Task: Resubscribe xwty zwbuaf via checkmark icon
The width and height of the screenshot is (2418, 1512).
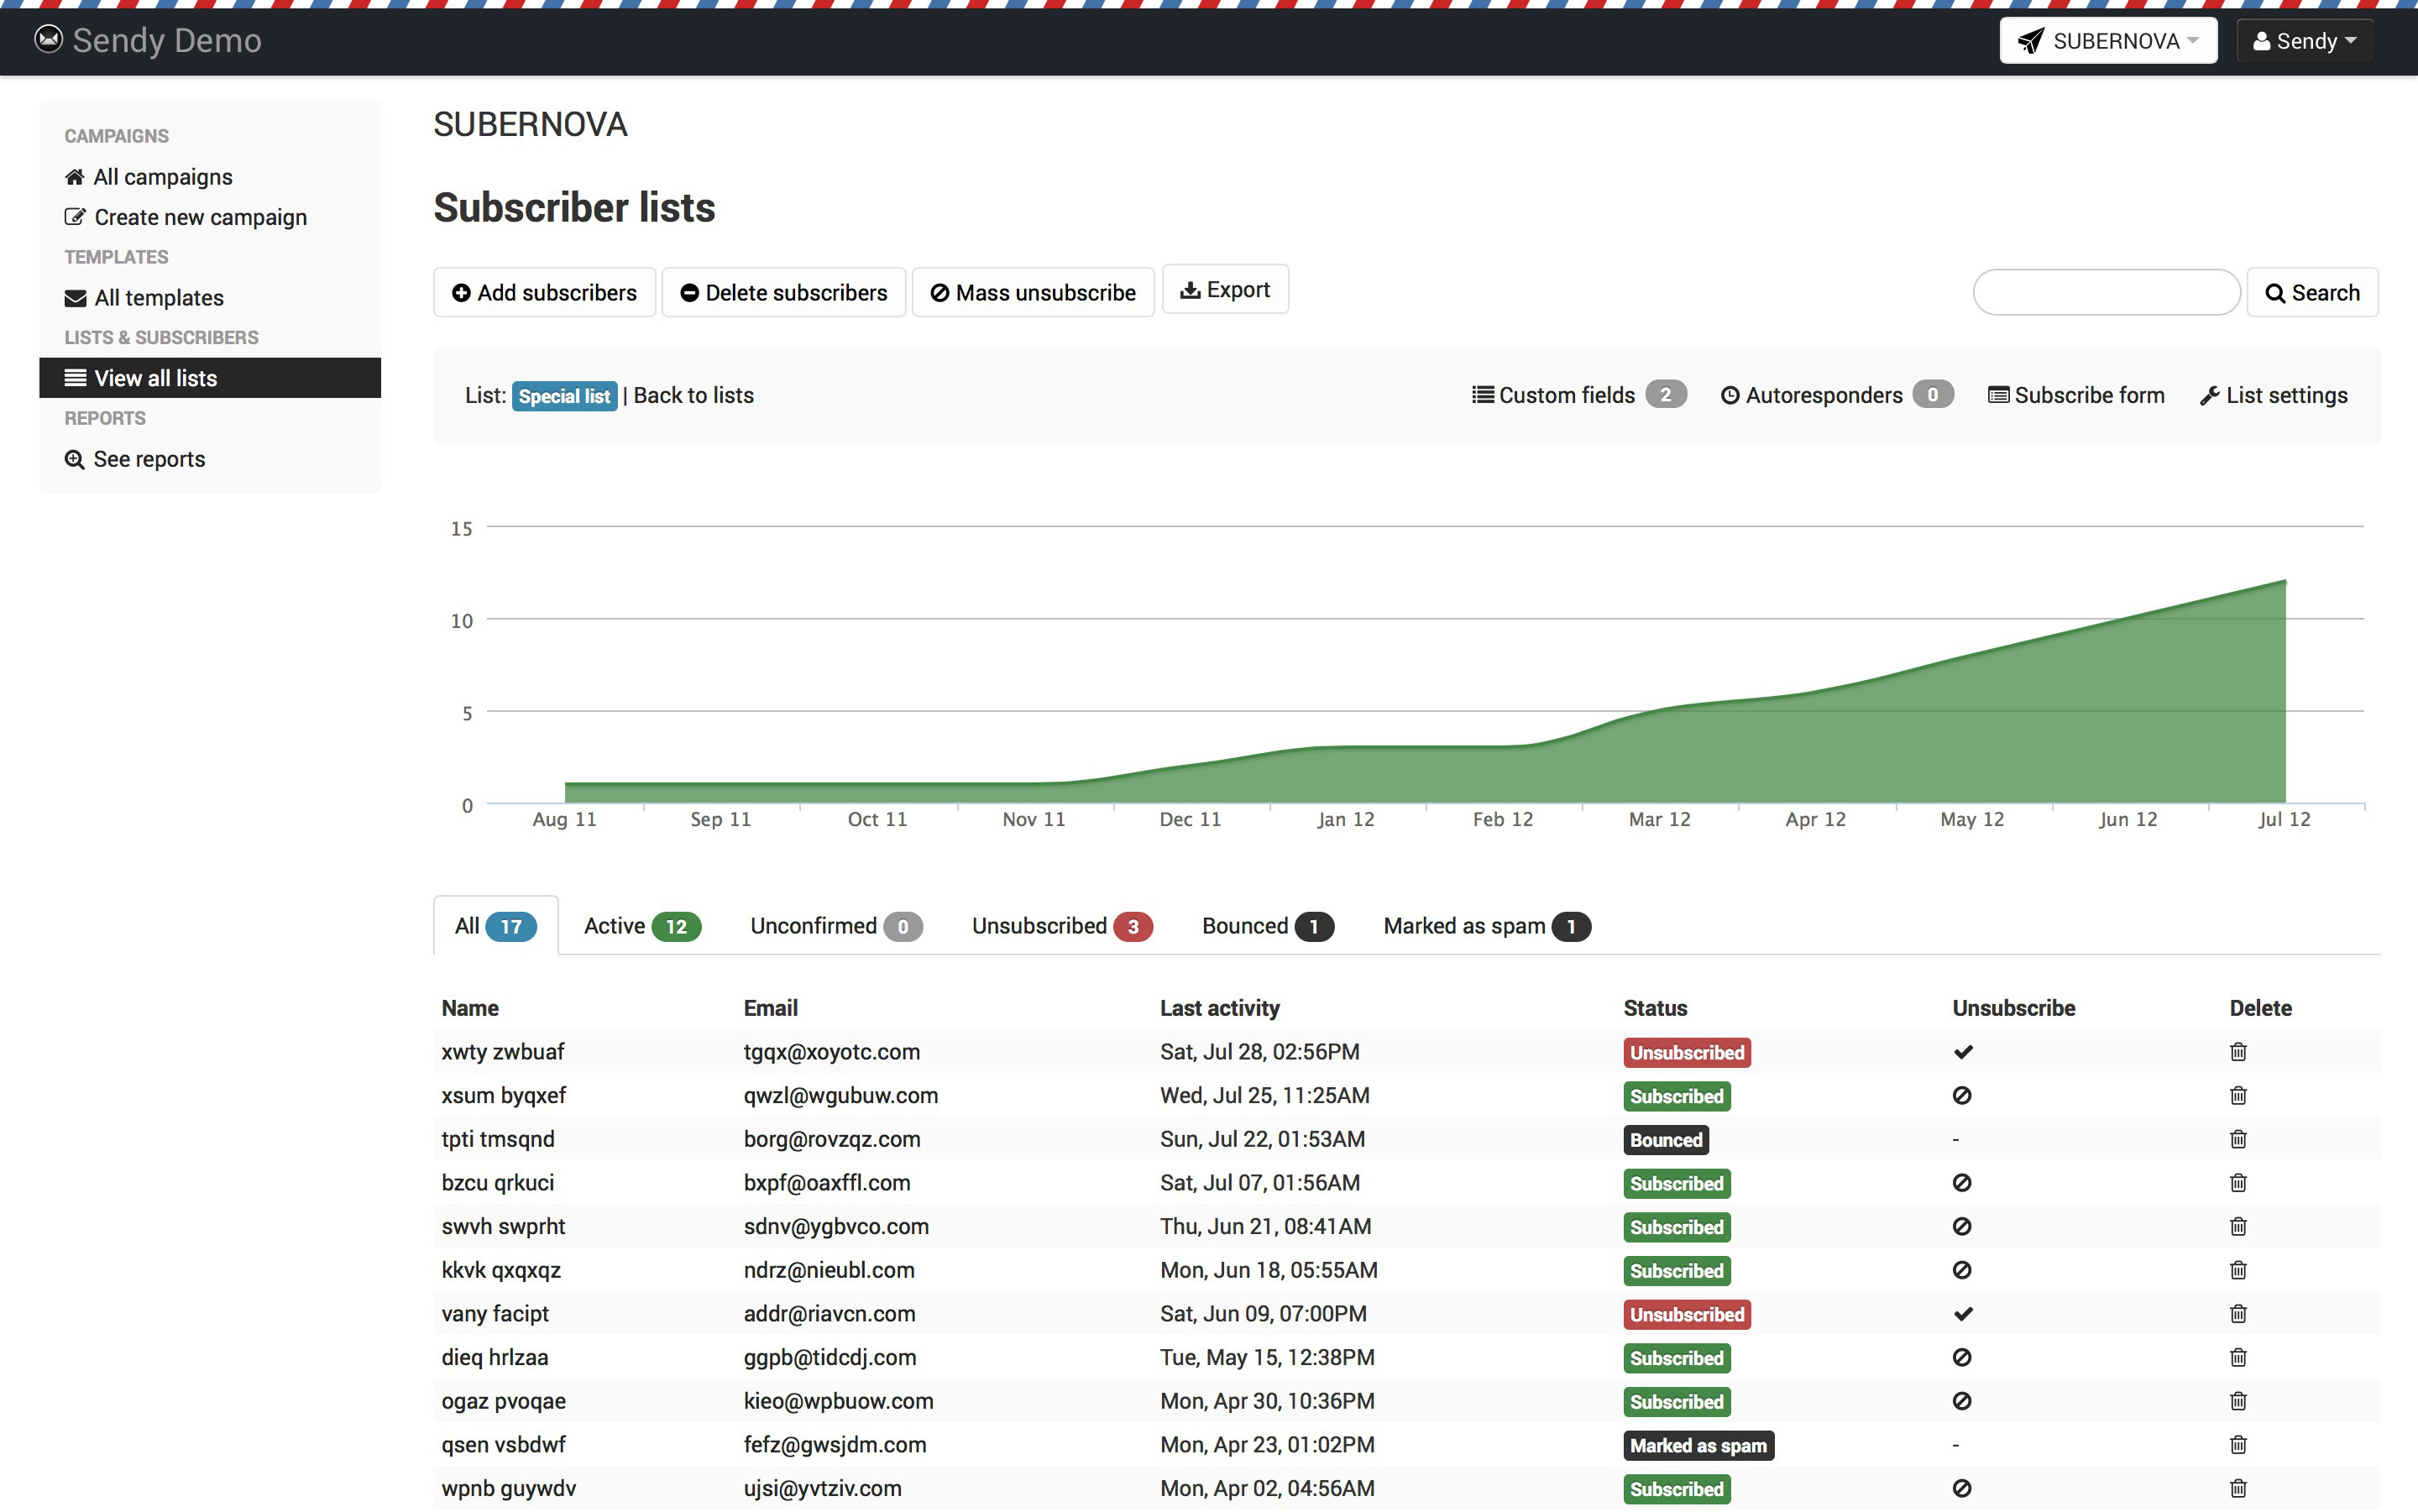Action: coord(1963,1052)
